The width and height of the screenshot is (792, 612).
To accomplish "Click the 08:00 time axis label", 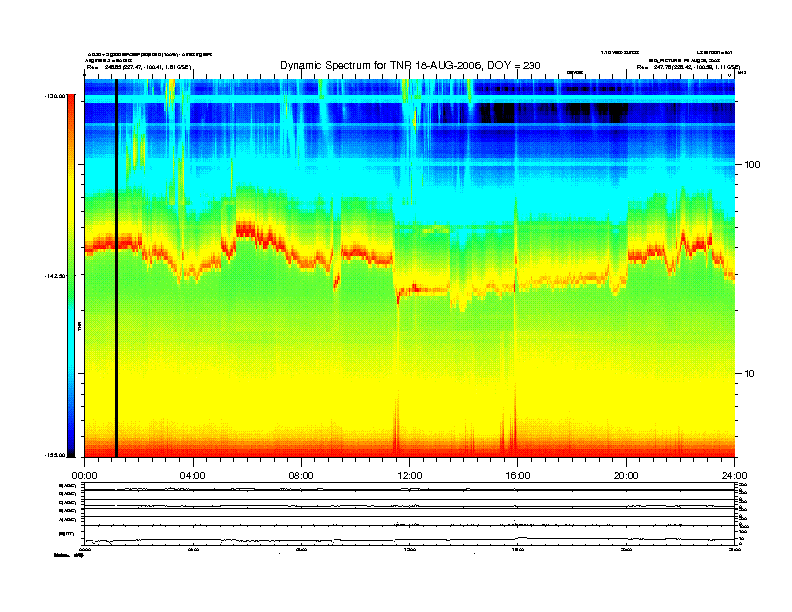I will (301, 476).
